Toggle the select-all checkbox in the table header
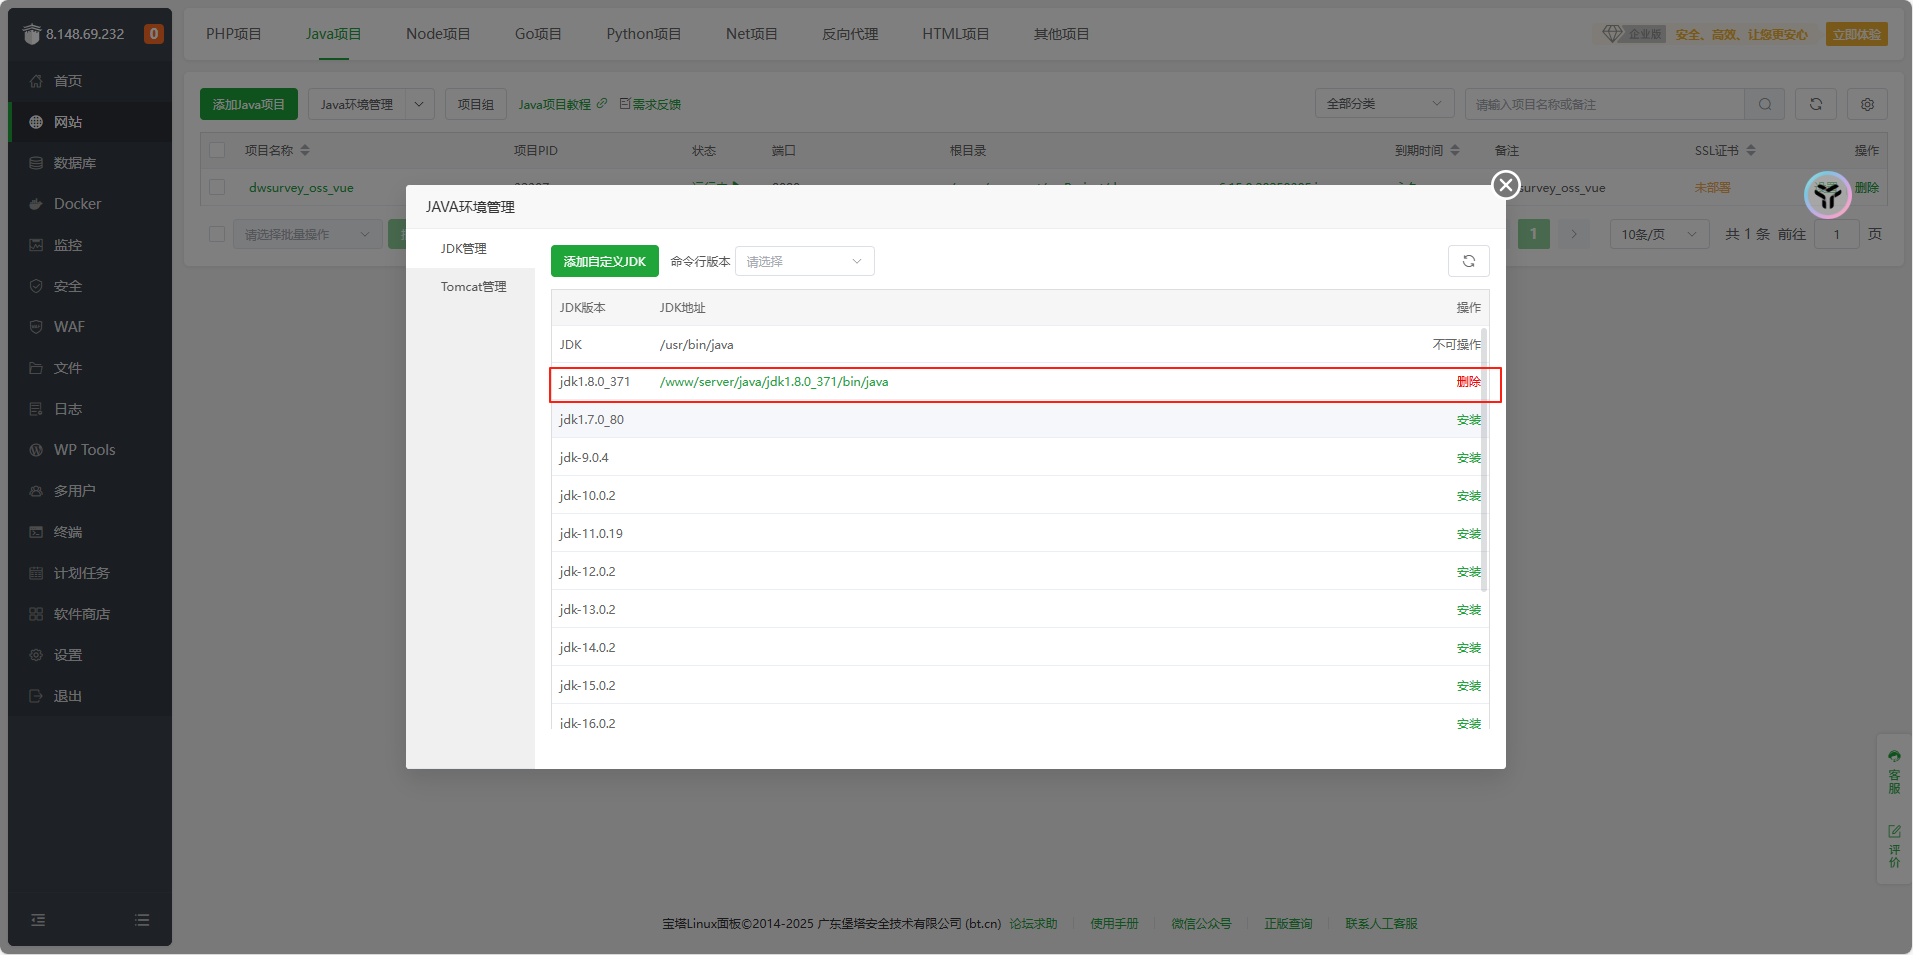The image size is (1913, 955). (x=217, y=151)
